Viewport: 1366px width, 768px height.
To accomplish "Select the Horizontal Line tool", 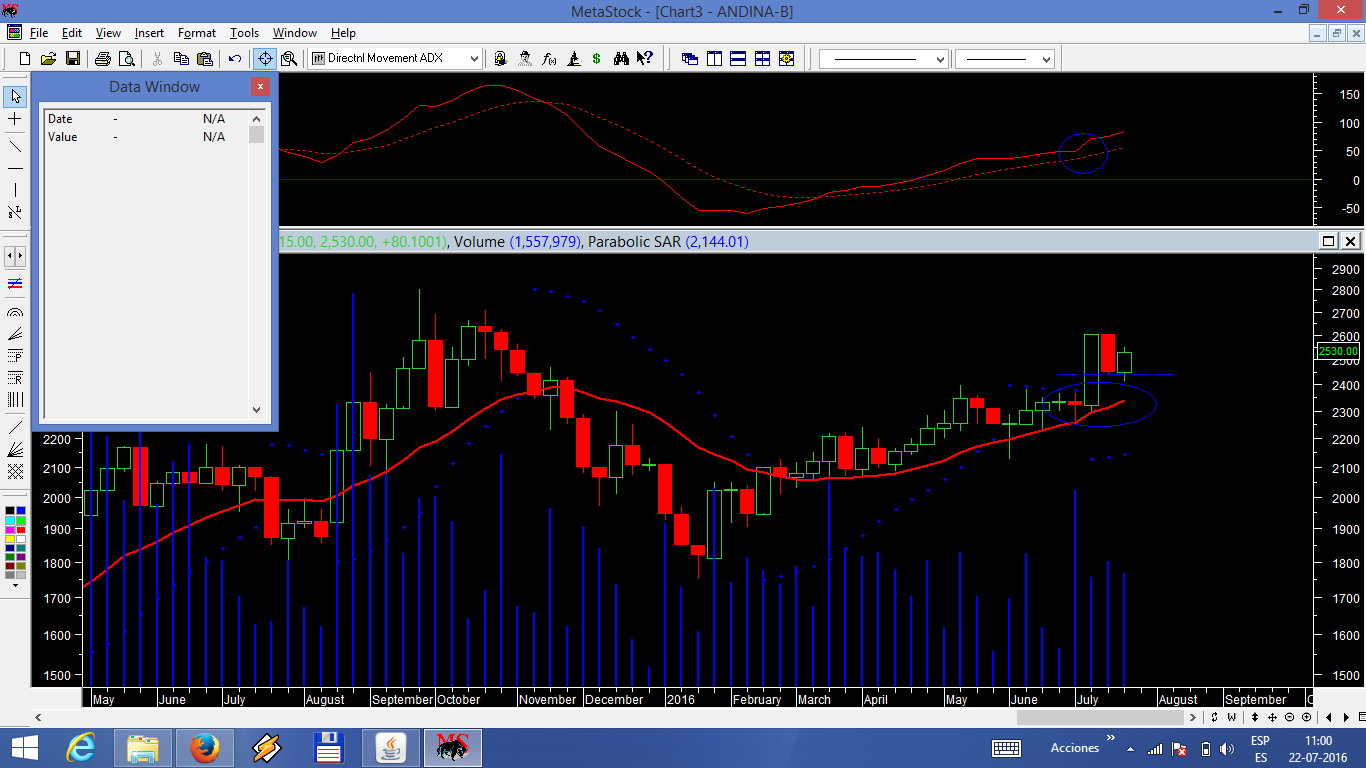I will (15, 168).
